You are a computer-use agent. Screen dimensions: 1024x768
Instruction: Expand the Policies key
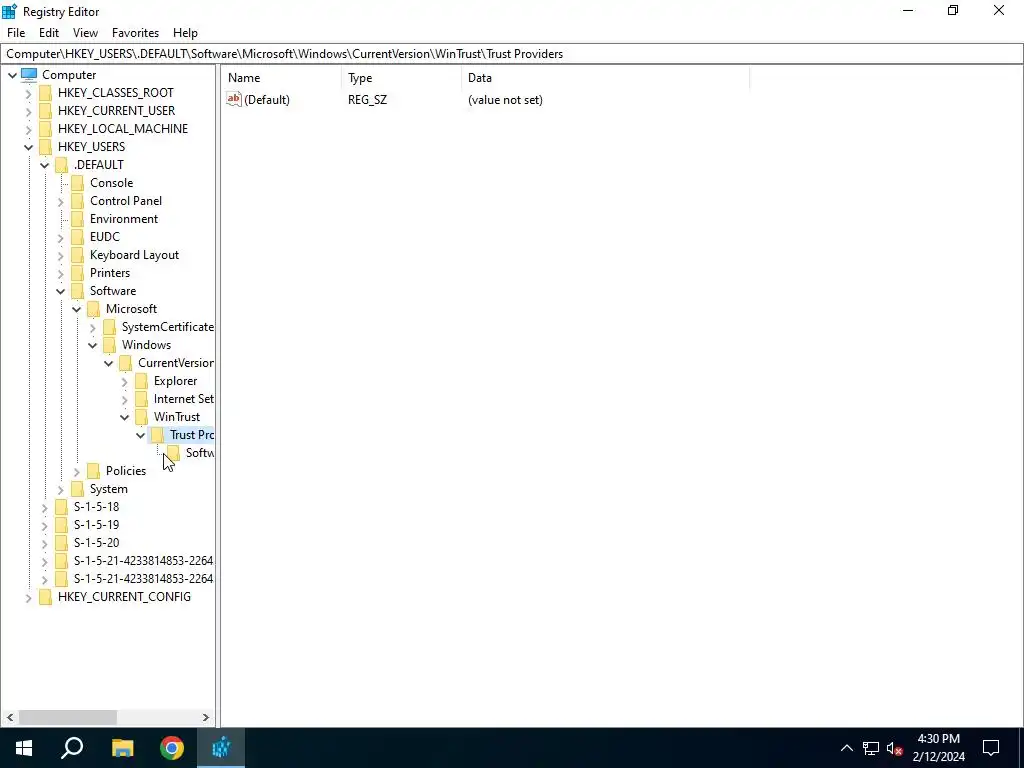click(x=76, y=472)
